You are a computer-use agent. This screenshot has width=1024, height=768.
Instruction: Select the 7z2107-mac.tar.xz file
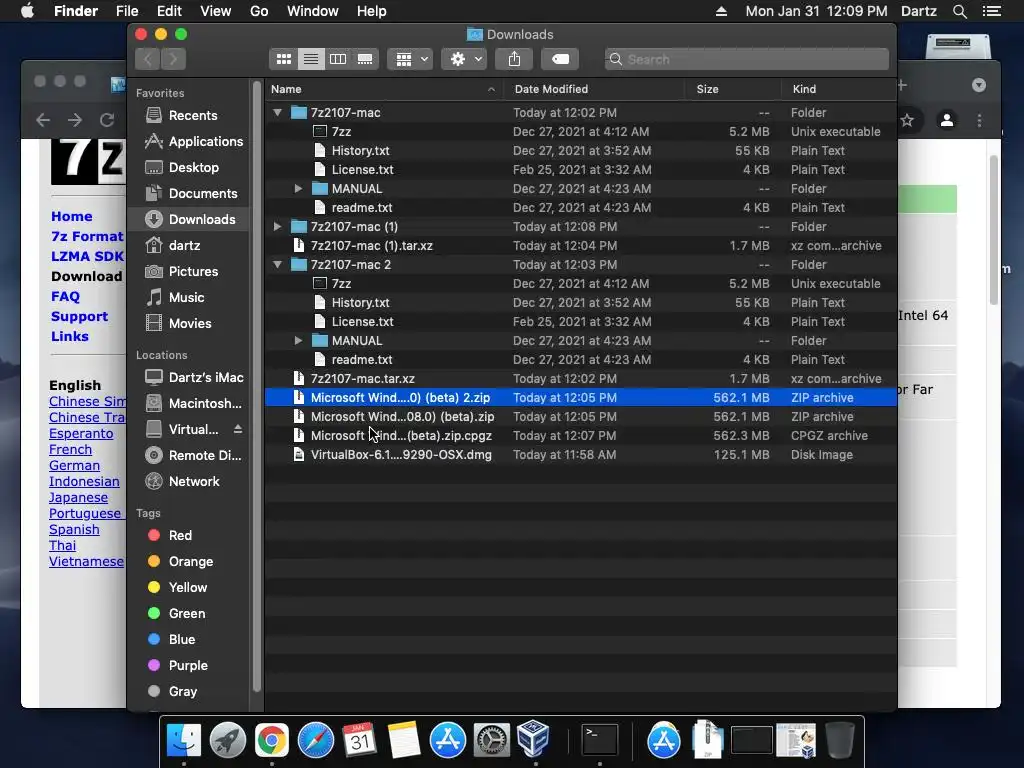pos(581,379)
